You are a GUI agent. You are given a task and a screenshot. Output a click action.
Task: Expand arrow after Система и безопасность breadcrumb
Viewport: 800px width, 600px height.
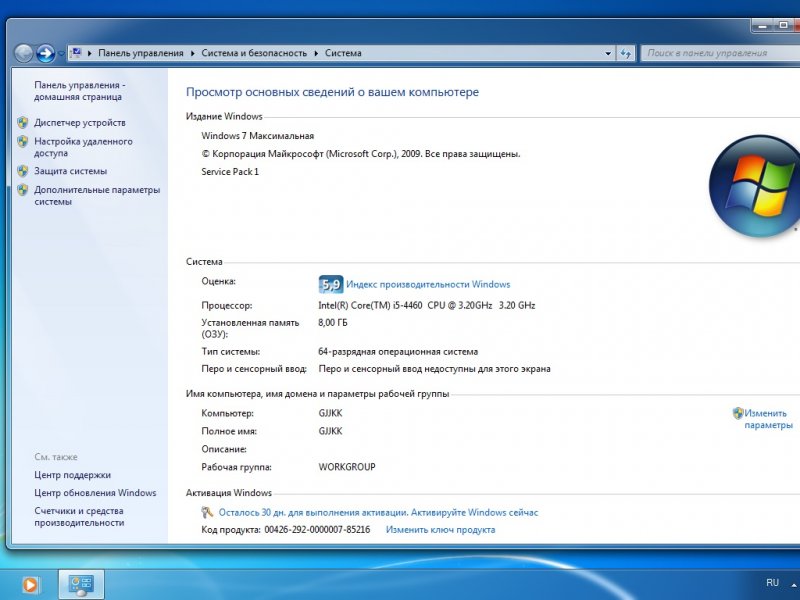click(316, 53)
